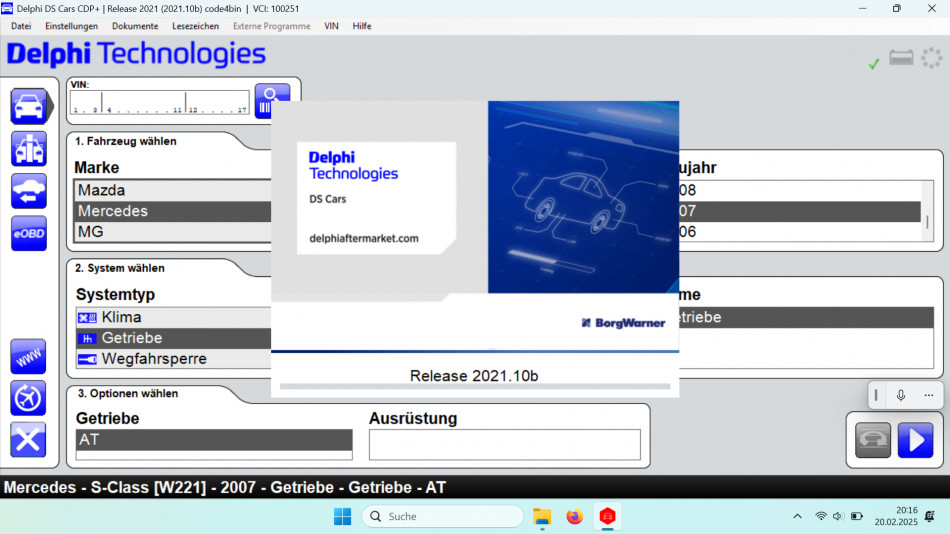950x534 pixels.
Task: Open the vehicle history car-arrow icon
Action: [x=28, y=191]
